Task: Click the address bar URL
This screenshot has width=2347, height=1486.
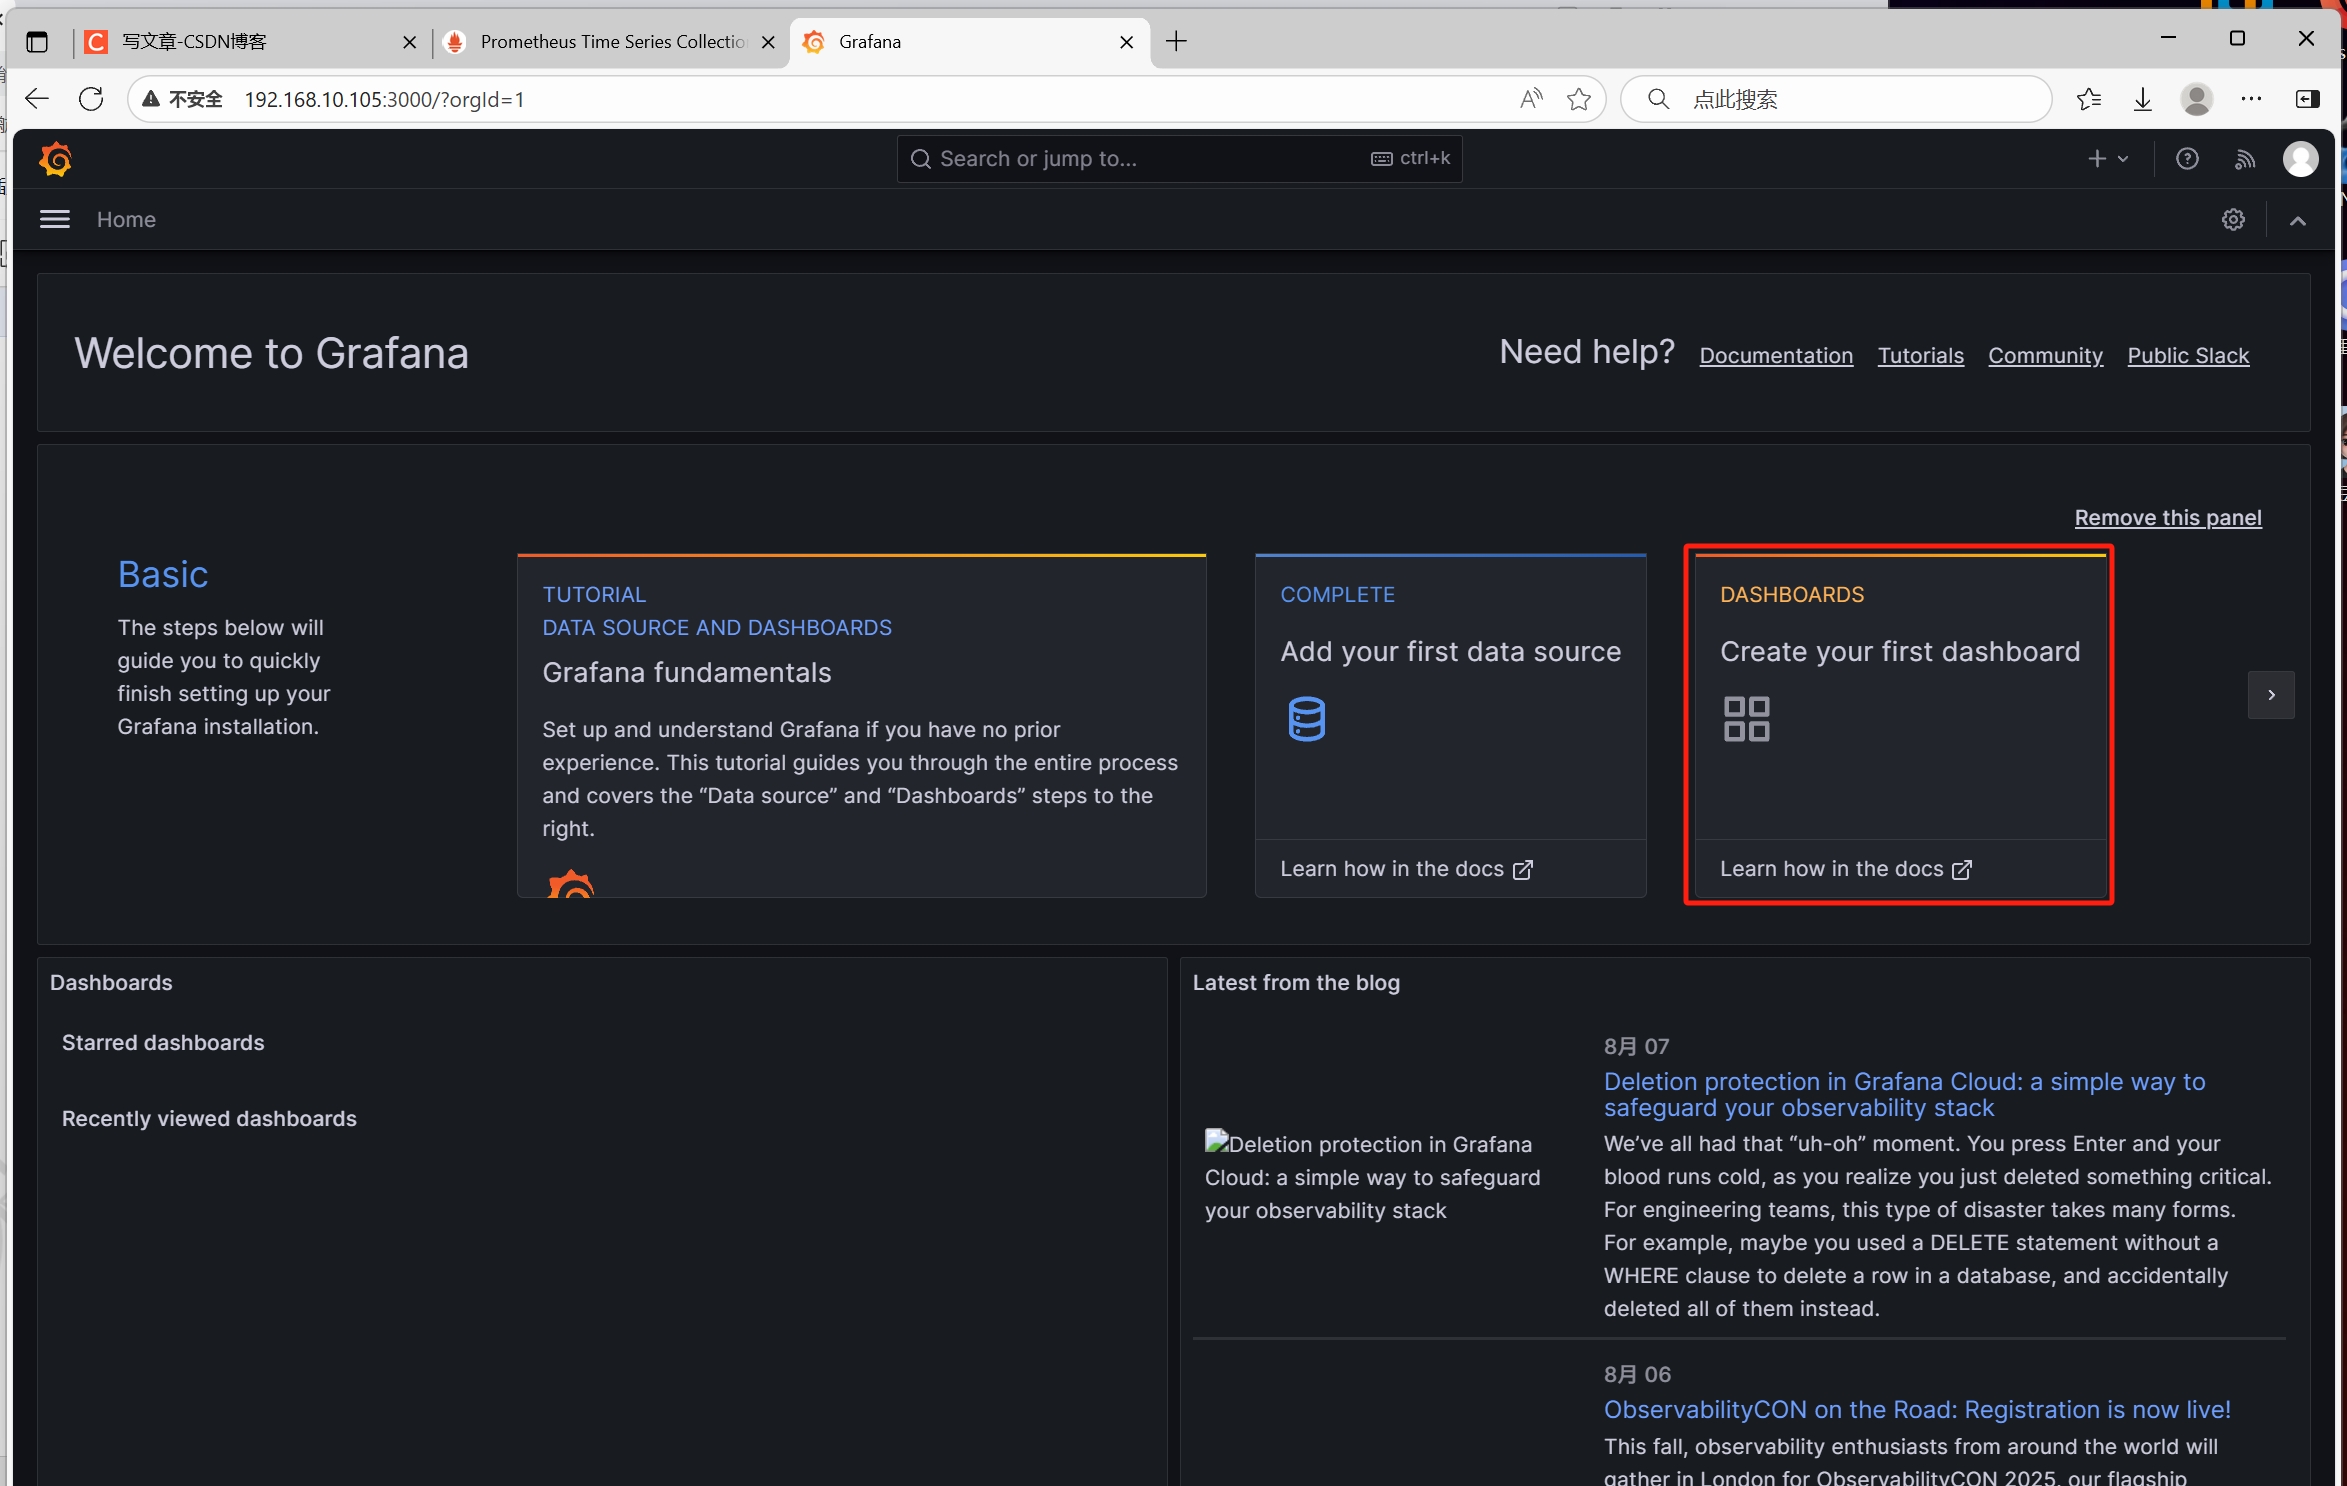Action: pos(385,99)
